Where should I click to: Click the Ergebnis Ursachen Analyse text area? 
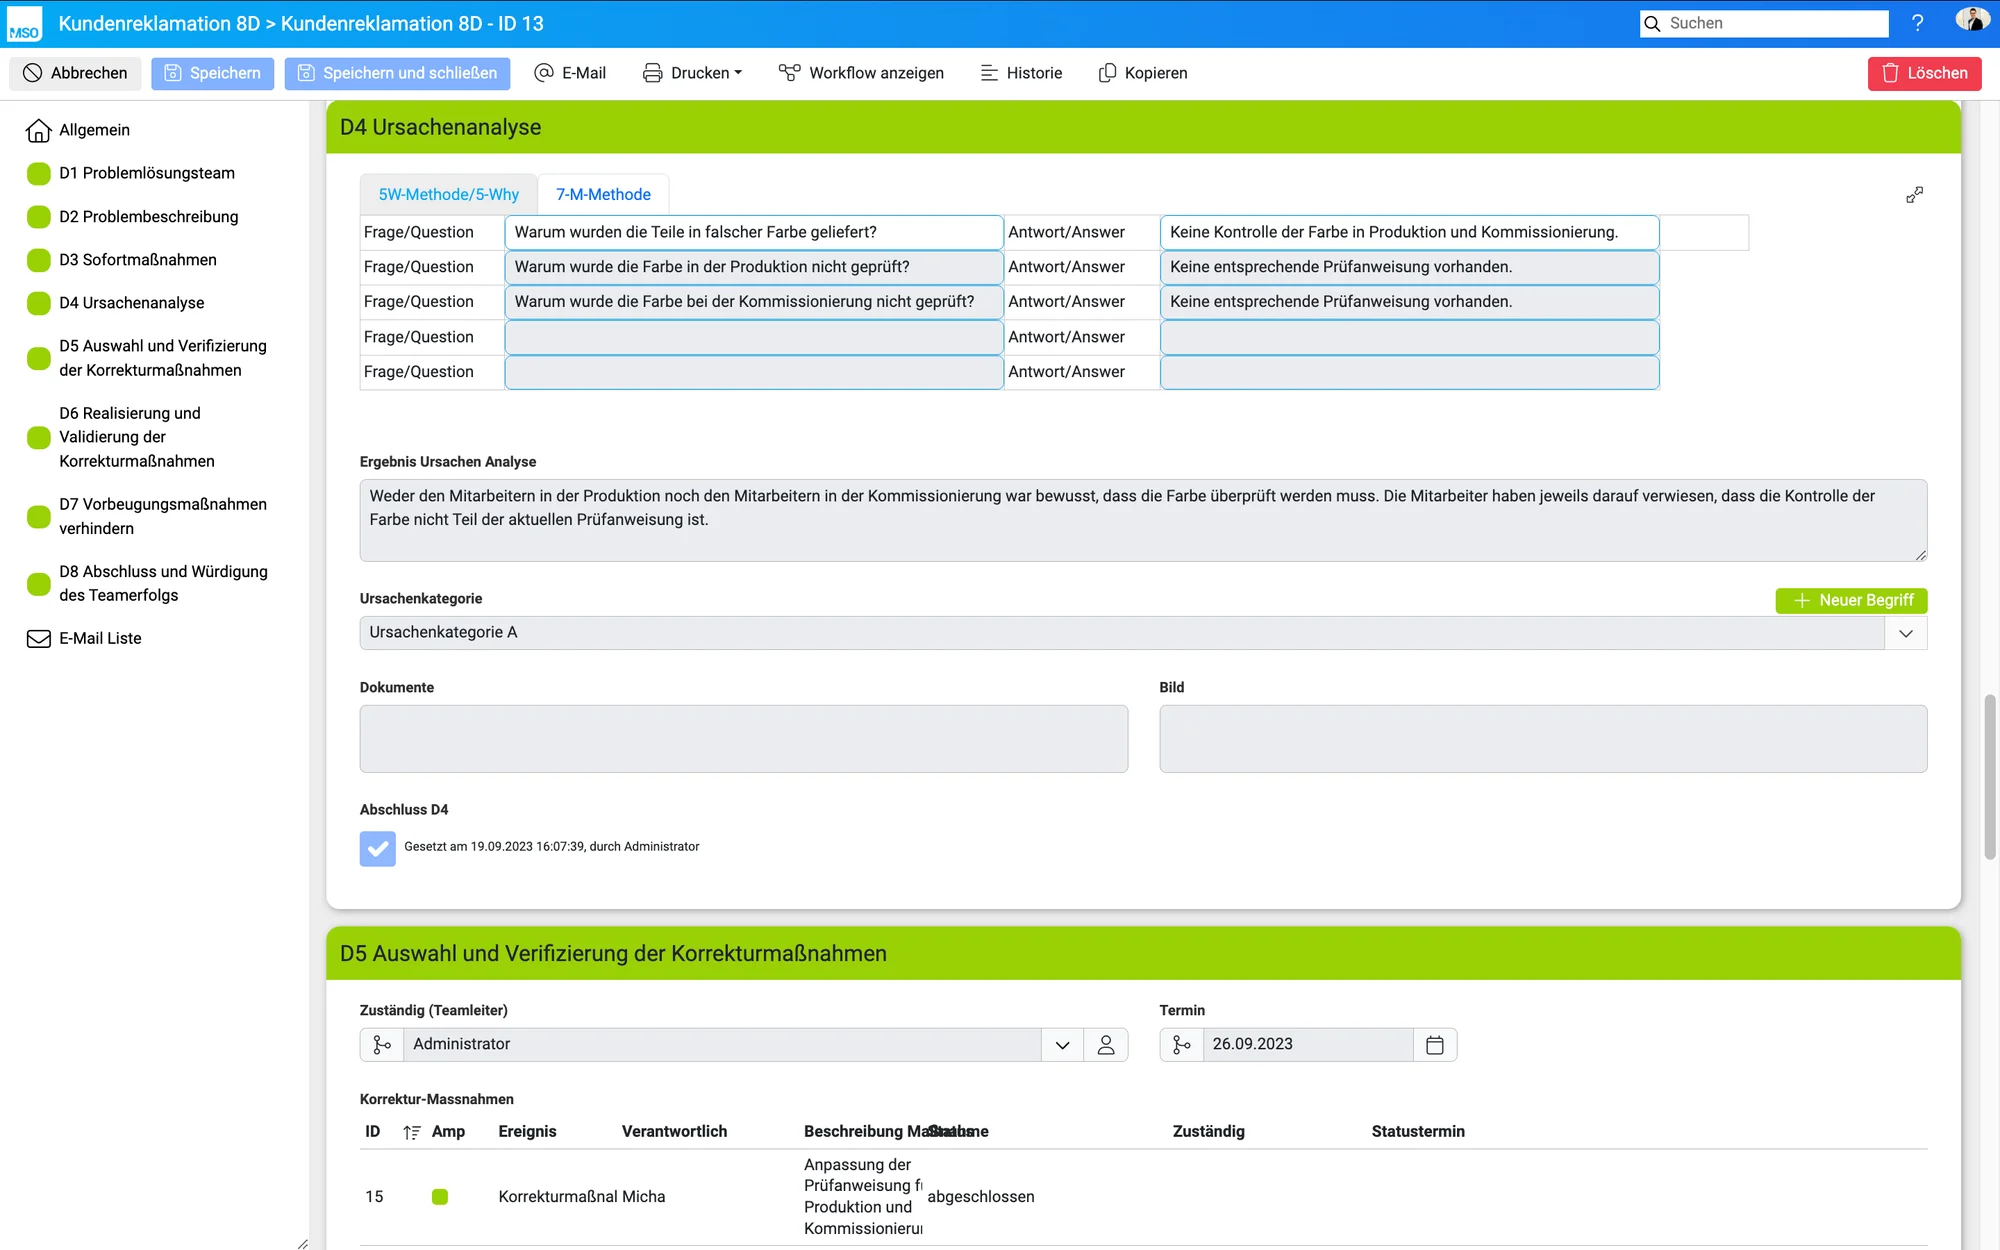[1143, 520]
